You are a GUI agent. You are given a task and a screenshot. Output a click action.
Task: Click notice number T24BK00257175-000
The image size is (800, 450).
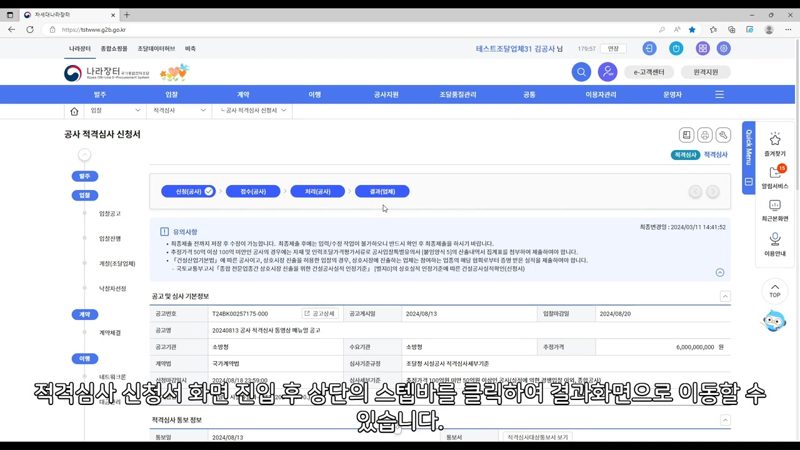pyautogui.click(x=240, y=314)
